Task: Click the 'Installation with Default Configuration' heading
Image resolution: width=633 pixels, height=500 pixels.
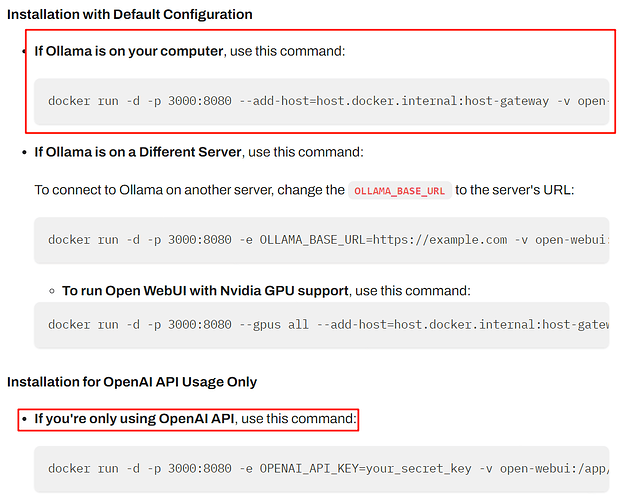Action: 130,15
